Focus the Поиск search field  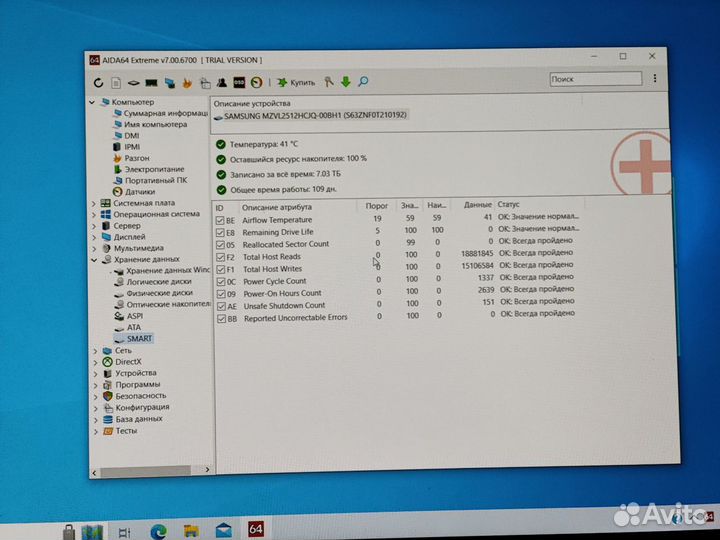click(x=595, y=79)
